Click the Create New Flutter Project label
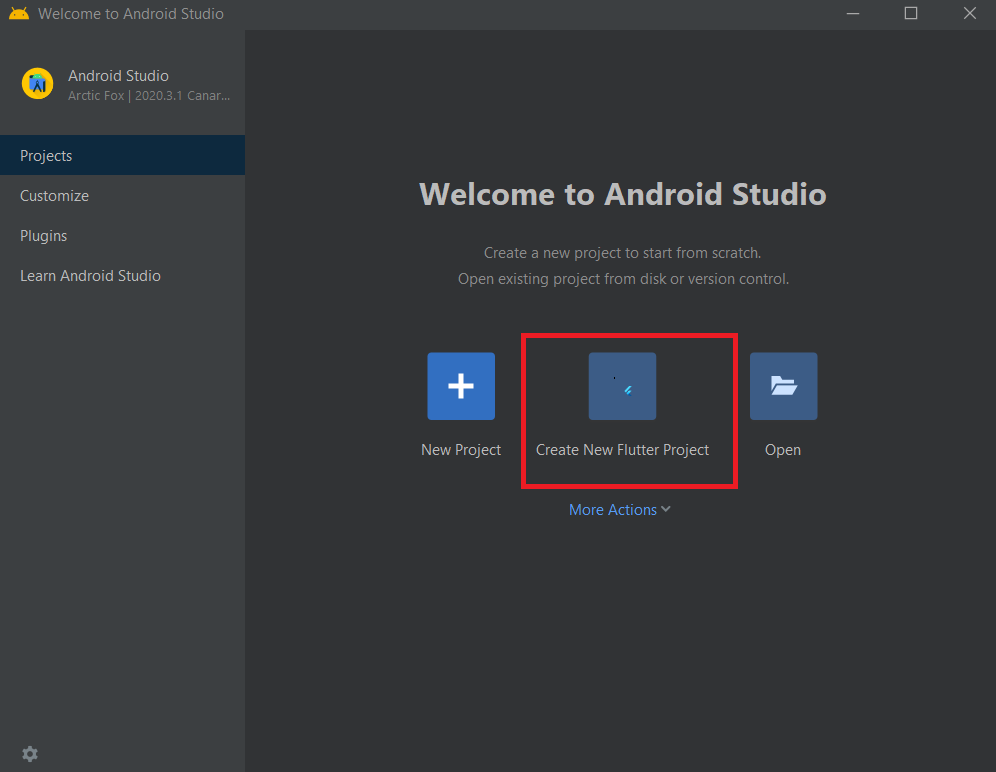The height and width of the screenshot is (772, 996). [622, 449]
